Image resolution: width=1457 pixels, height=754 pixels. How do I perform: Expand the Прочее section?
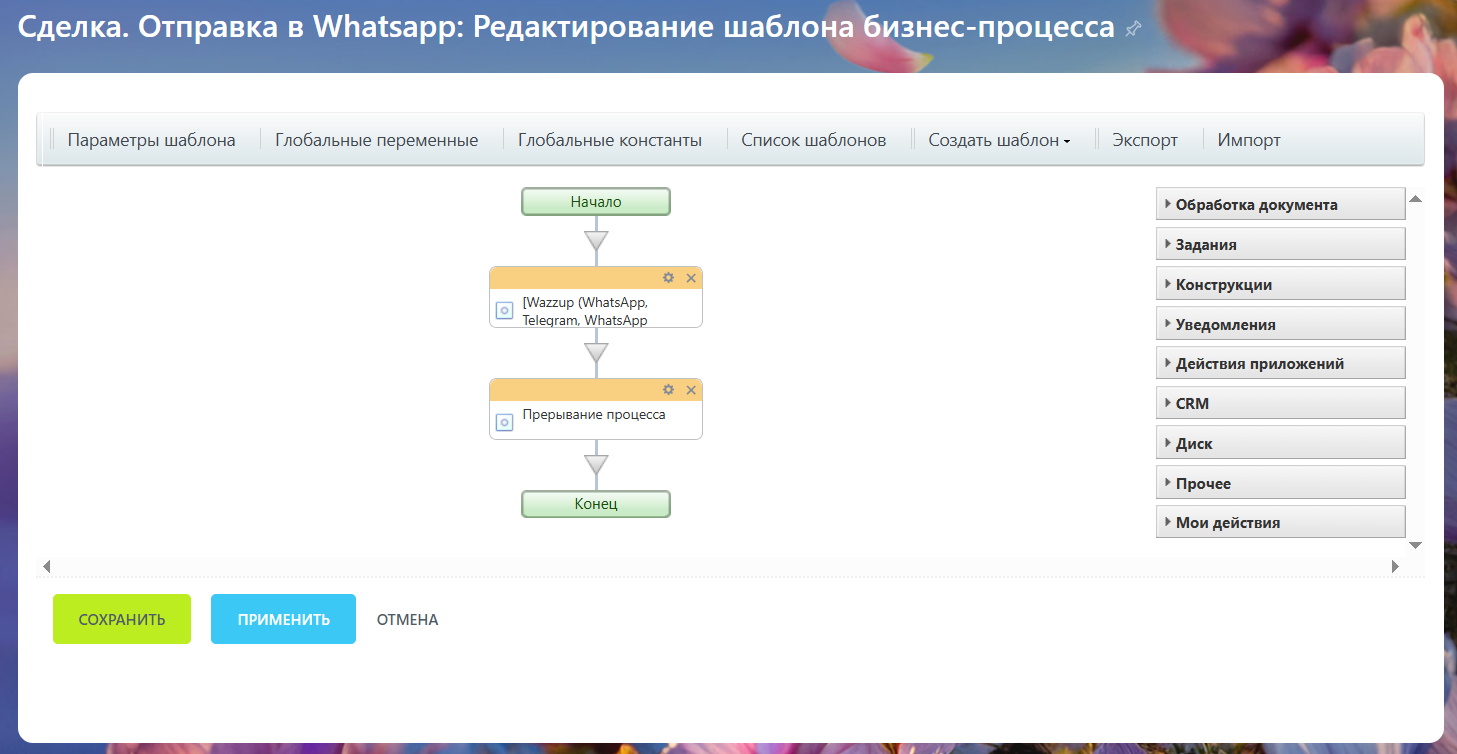click(1281, 483)
